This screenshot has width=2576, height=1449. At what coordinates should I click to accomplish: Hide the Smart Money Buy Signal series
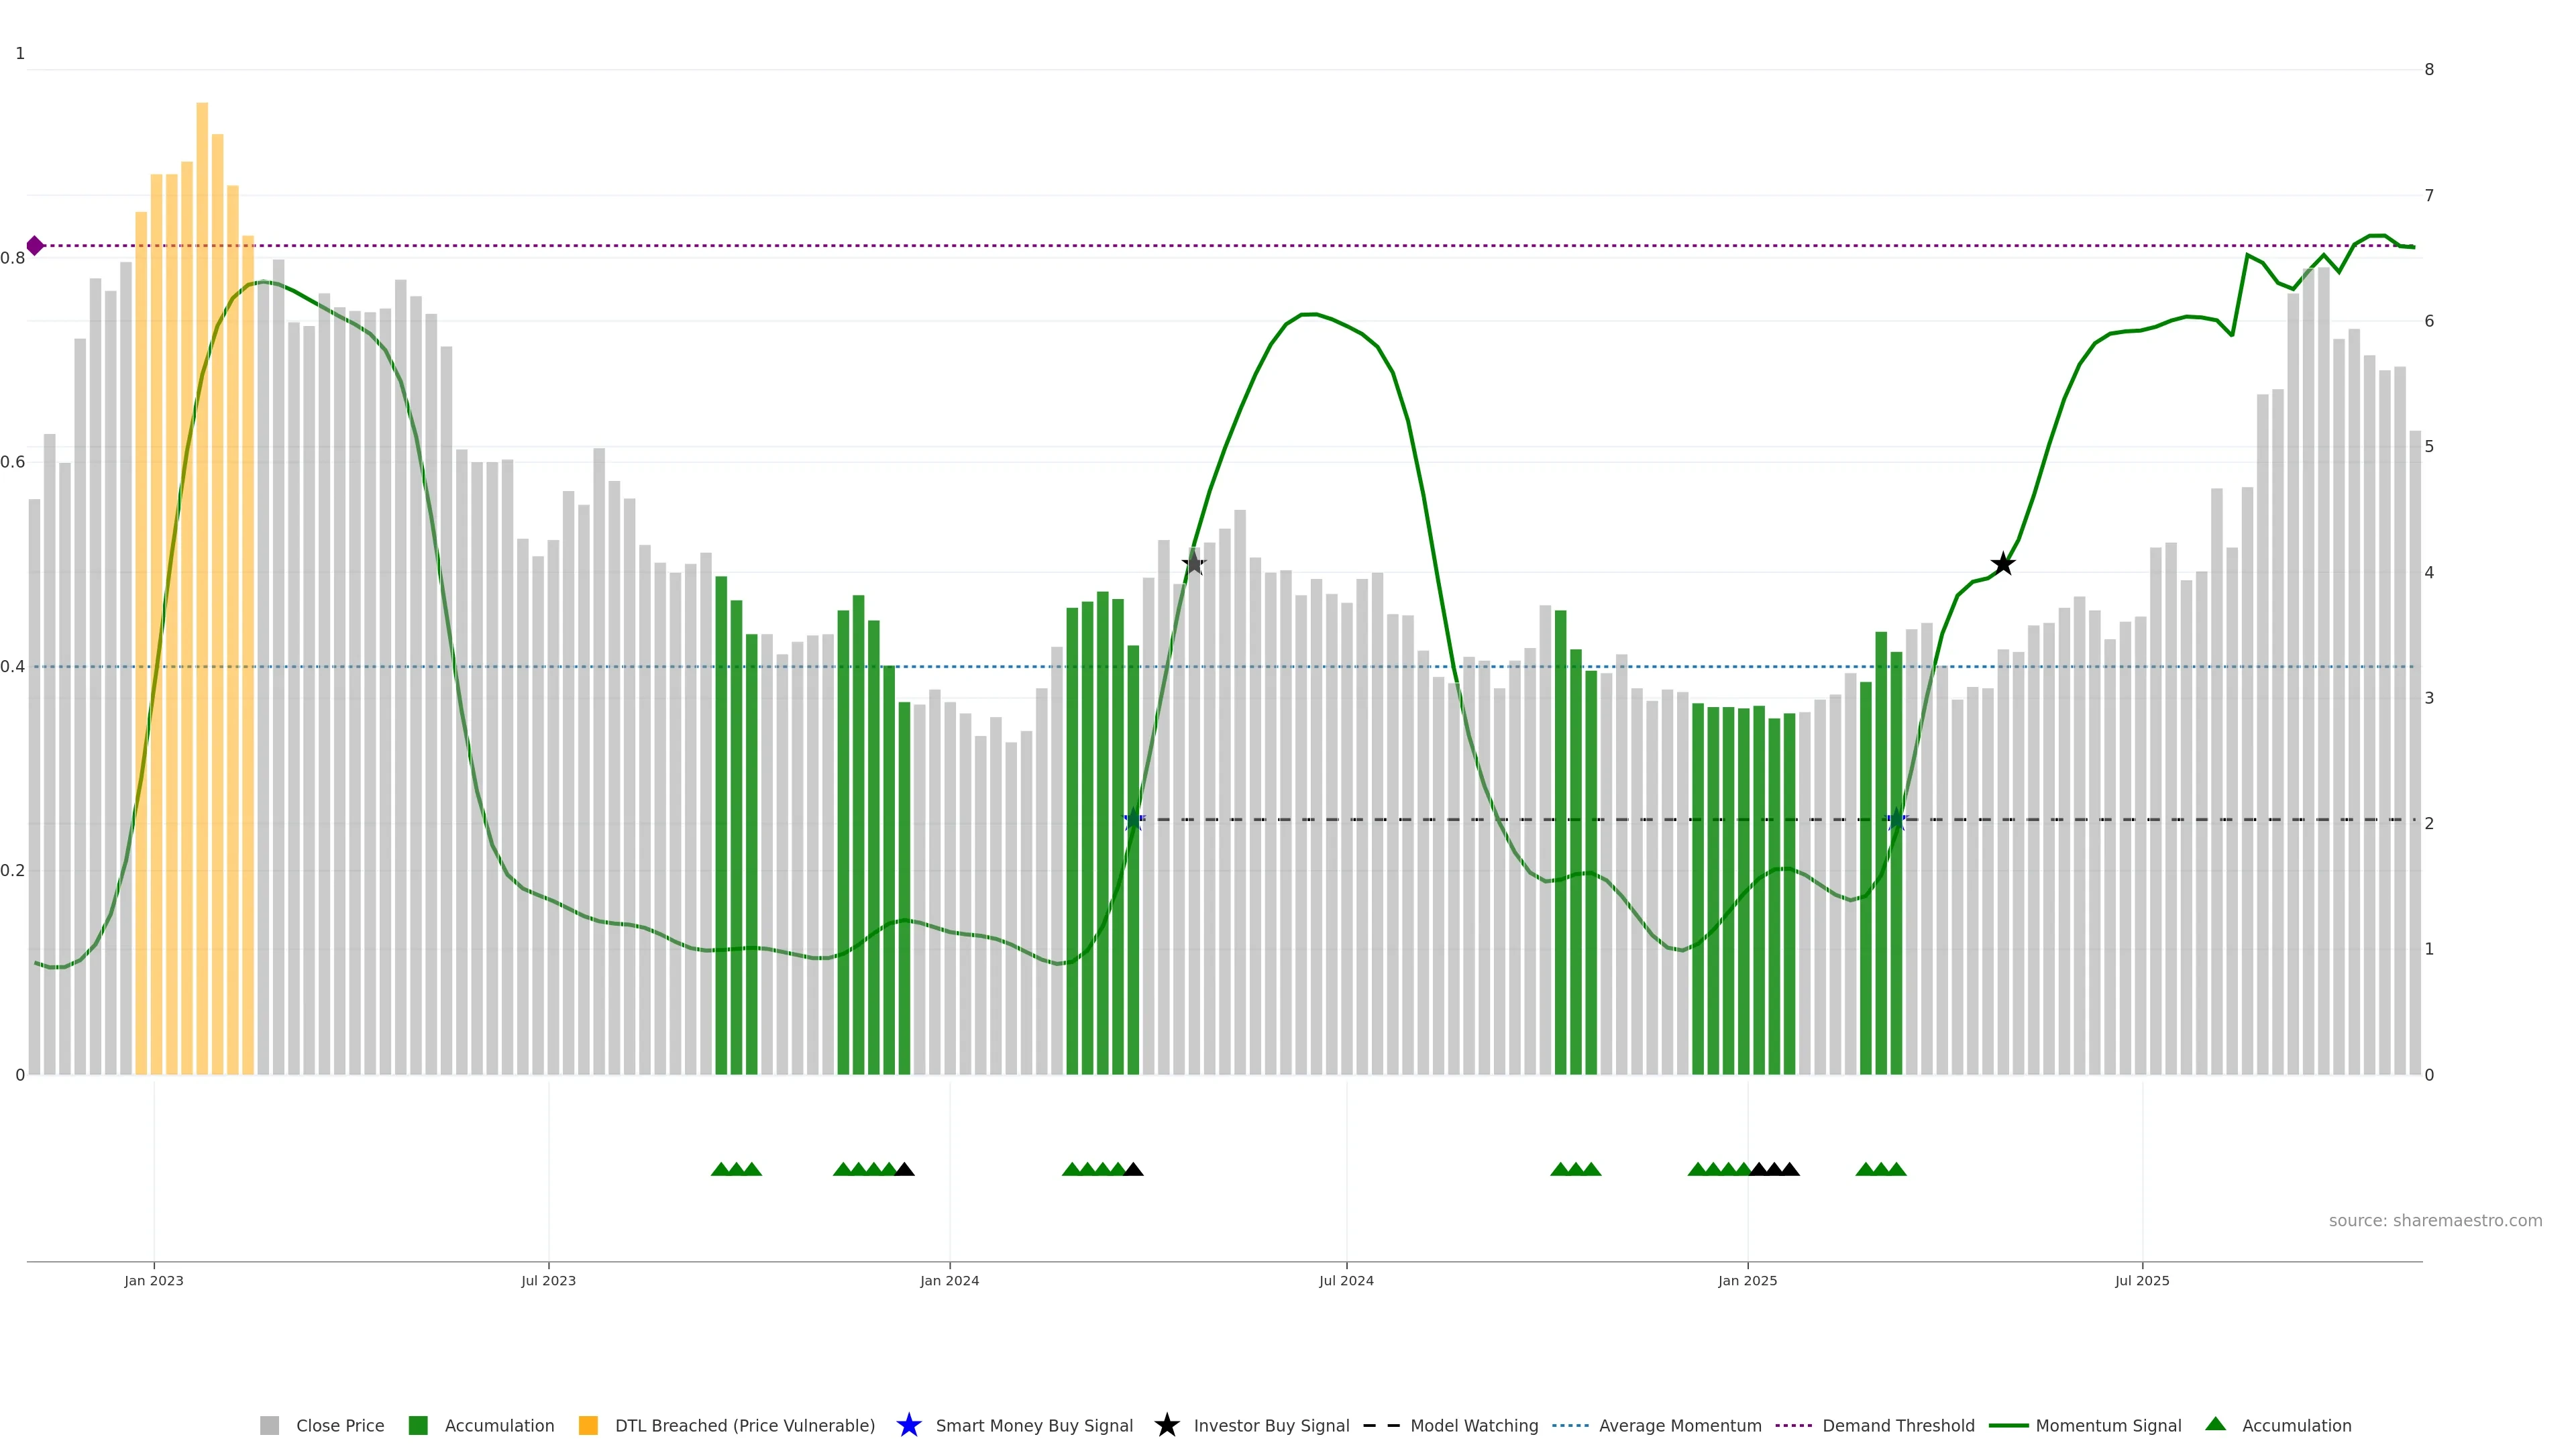1034,1426
